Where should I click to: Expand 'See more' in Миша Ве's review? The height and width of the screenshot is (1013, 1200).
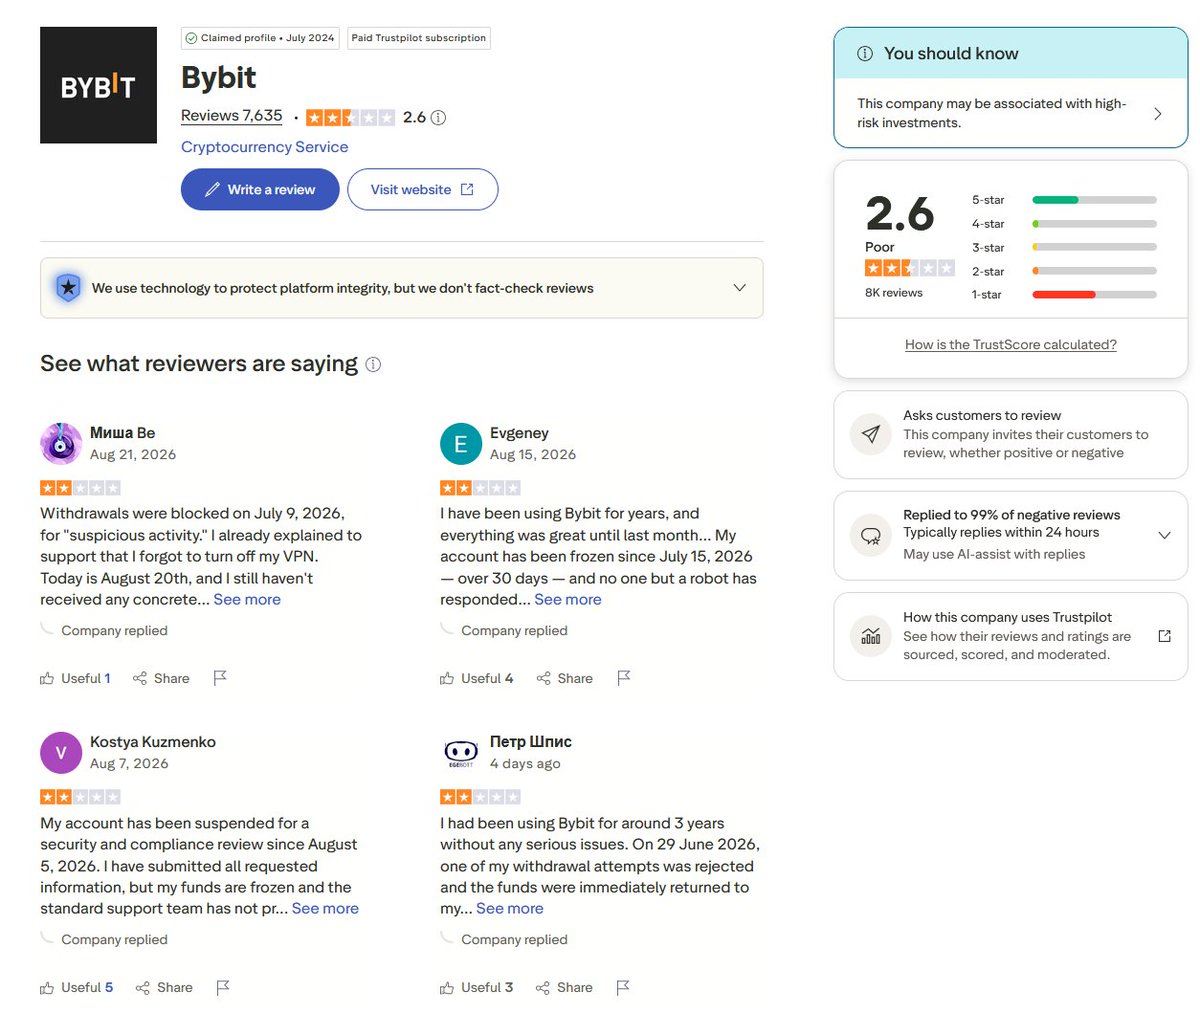pyautogui.click(x=247, y=600)
